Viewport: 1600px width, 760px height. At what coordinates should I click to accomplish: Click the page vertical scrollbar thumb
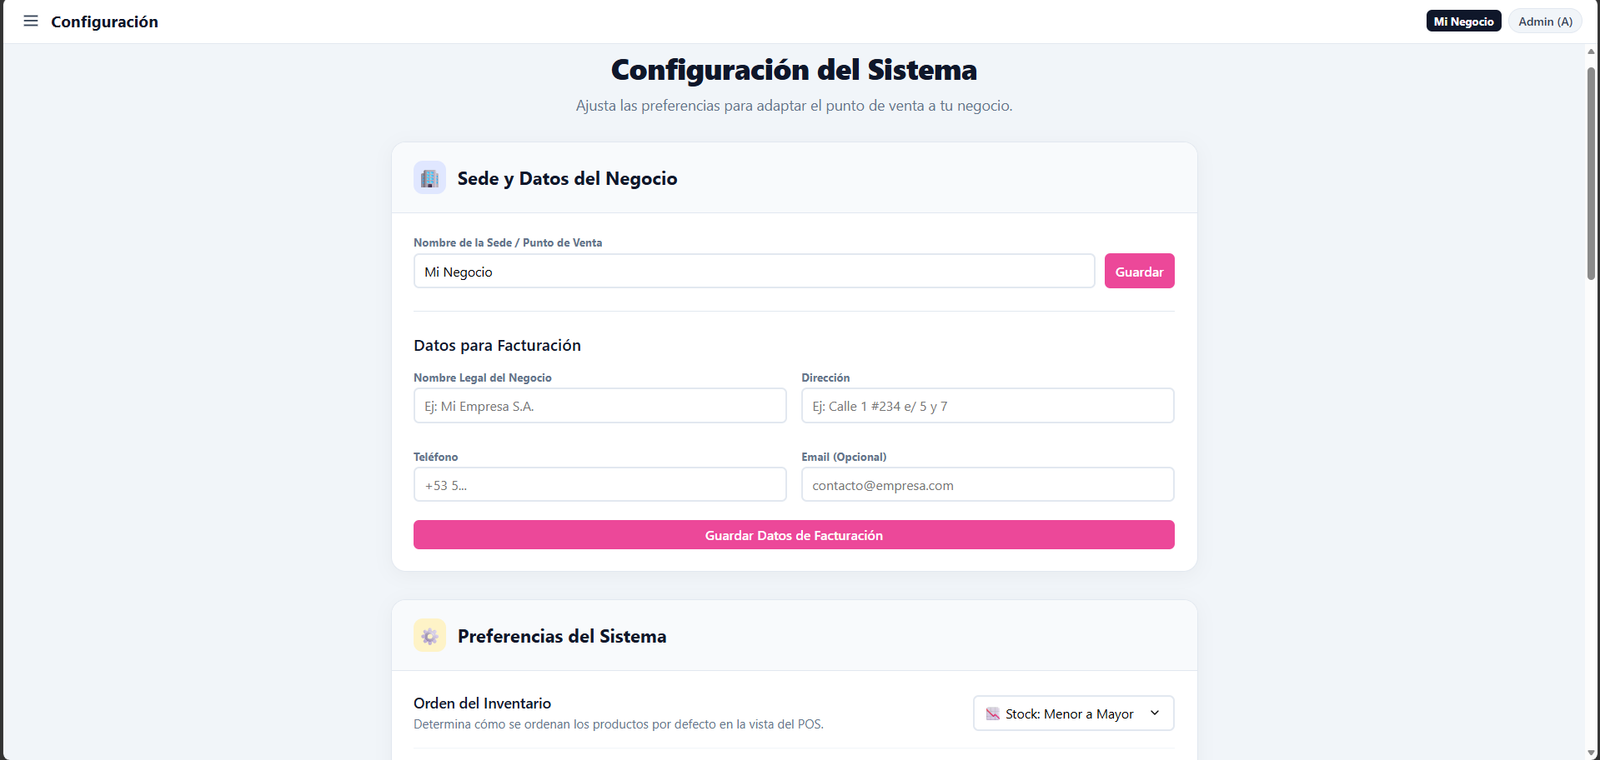(x=1591, y=173)
